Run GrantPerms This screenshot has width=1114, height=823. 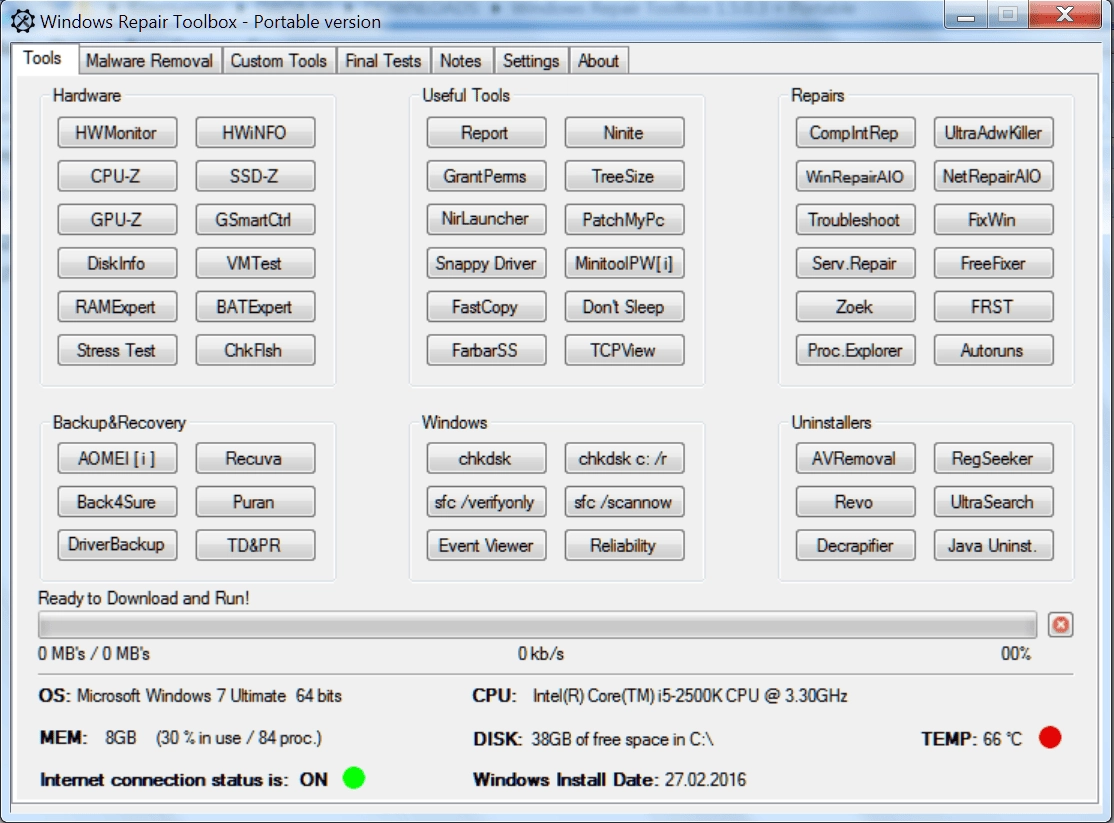pyautogui.click(x=487, y=176)
